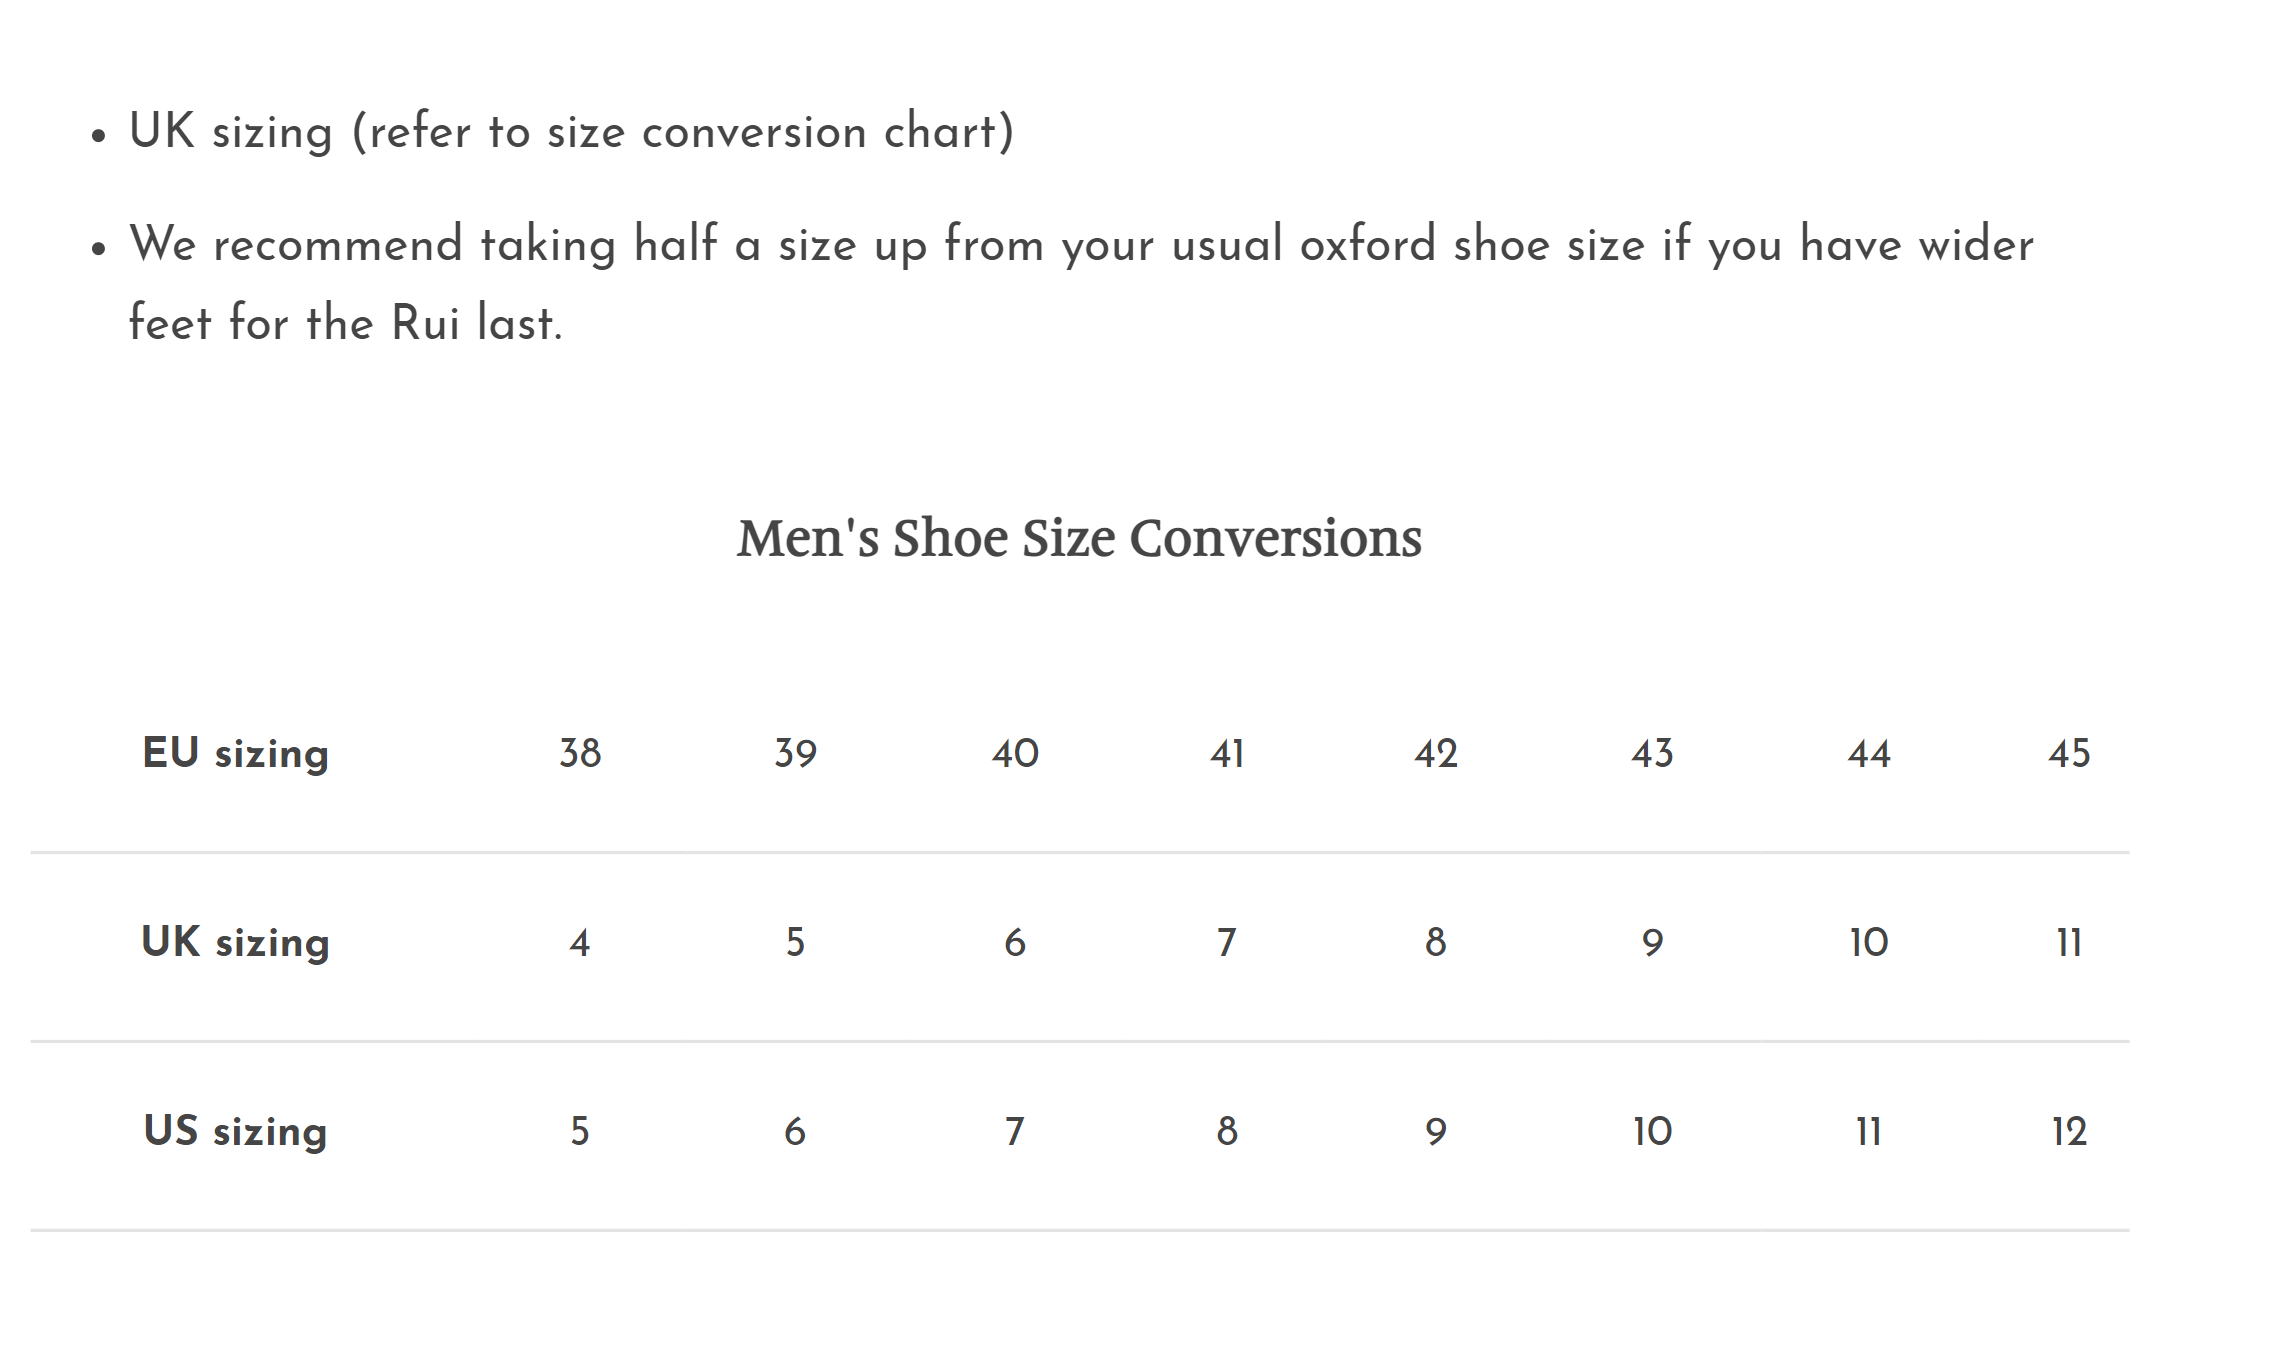2284x1368 pixels.
Task: Click UK size 4 cell
Action: (x=580, y=942)
